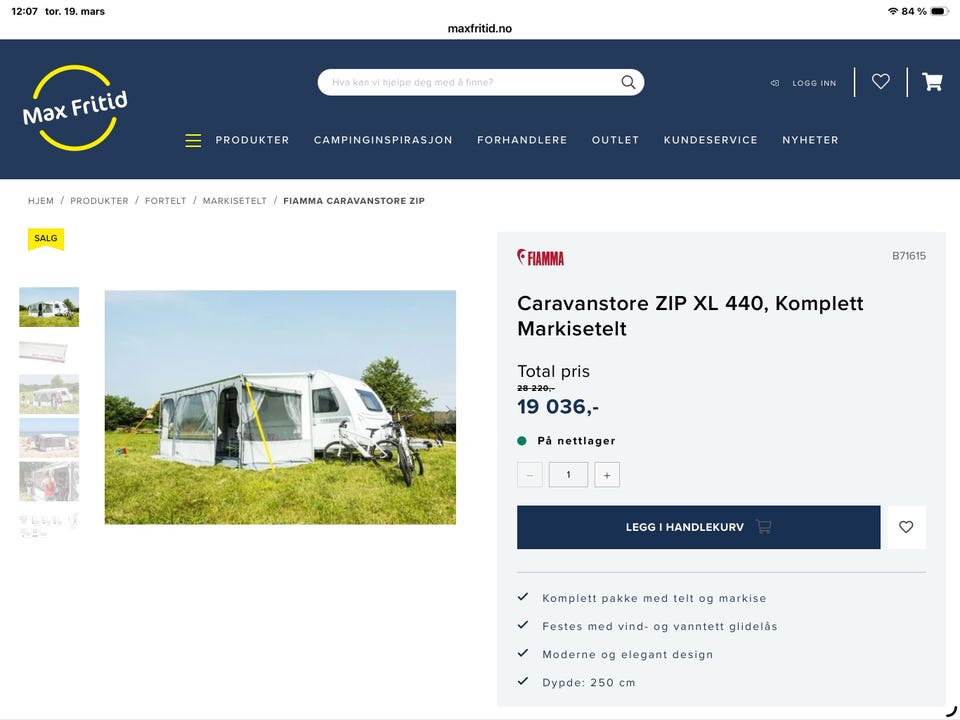Add product to favorites heart button
Screen dimensions: 960x720
[906, 527]
